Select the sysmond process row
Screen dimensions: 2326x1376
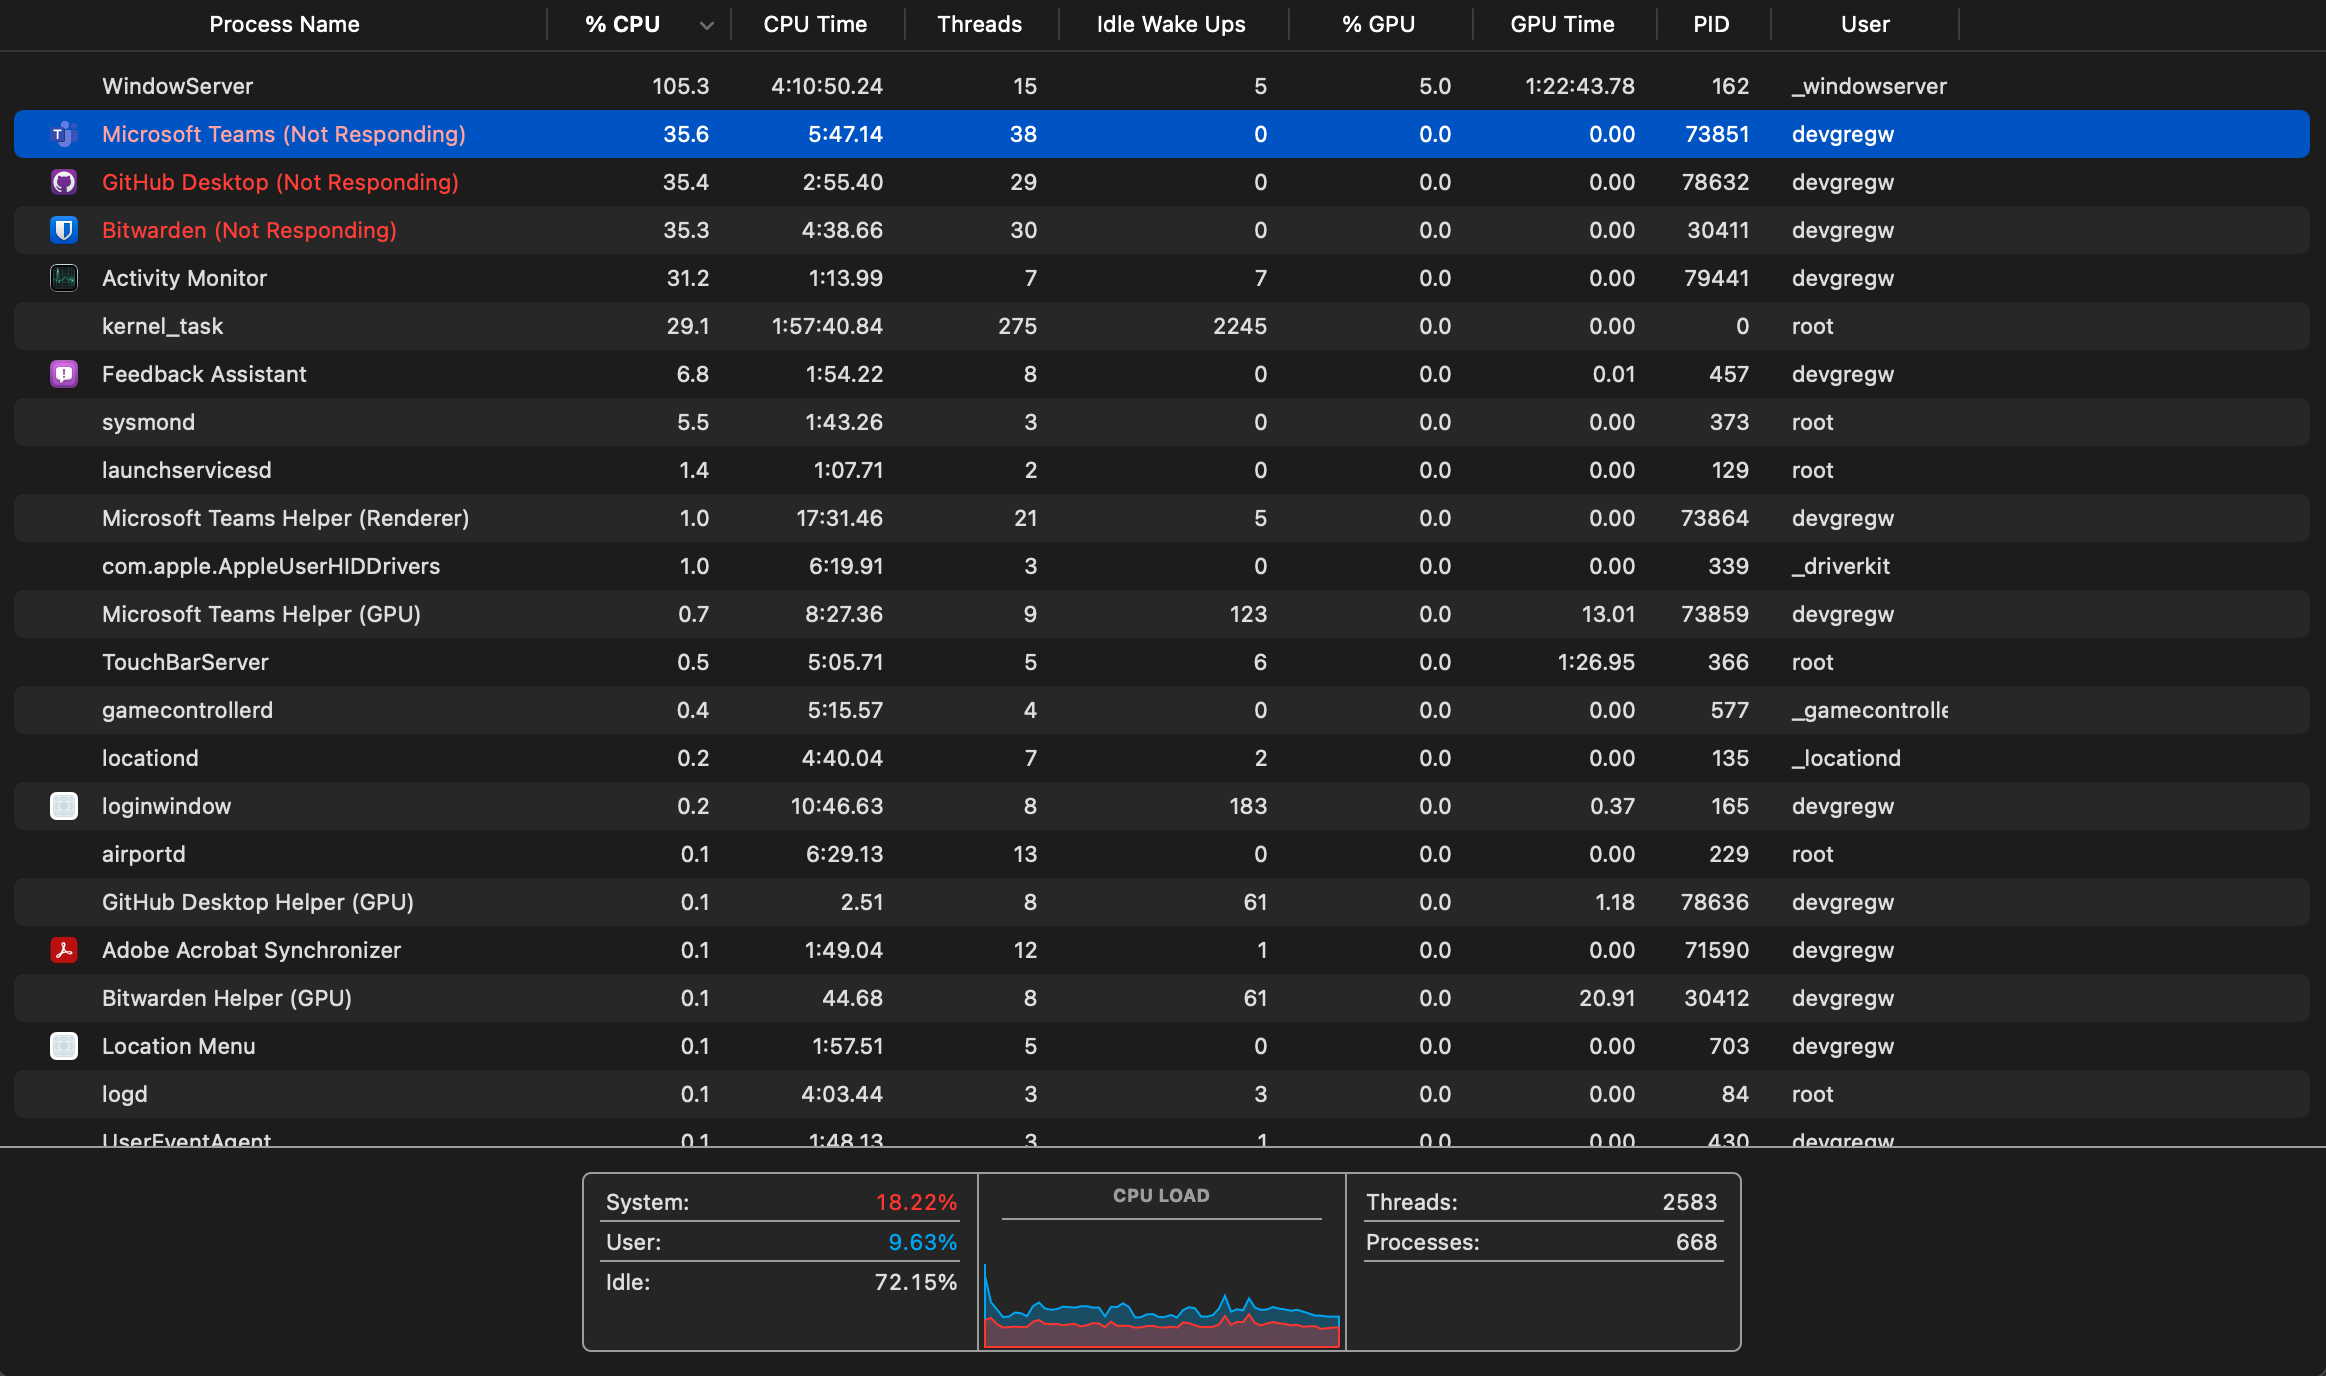click(1162, 422)
